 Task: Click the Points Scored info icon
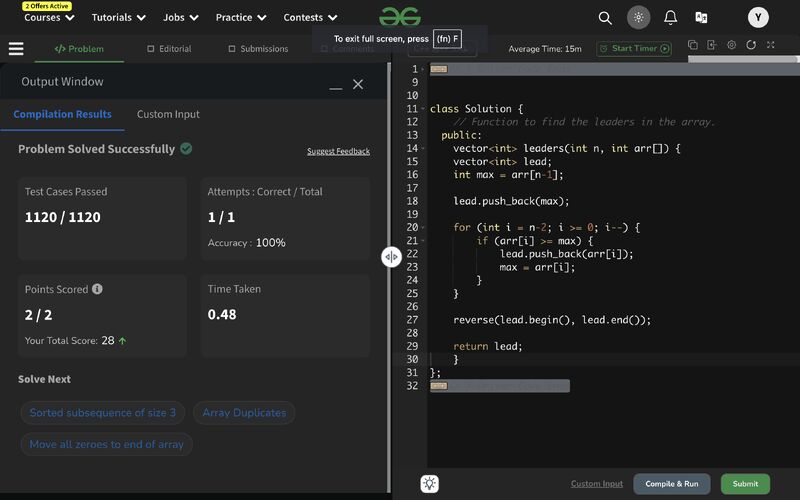97,289
